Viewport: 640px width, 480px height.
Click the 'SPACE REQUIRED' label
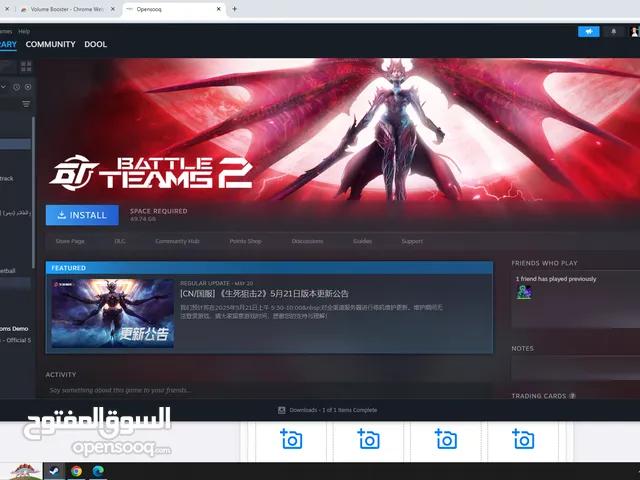click(x=158, y=211)
